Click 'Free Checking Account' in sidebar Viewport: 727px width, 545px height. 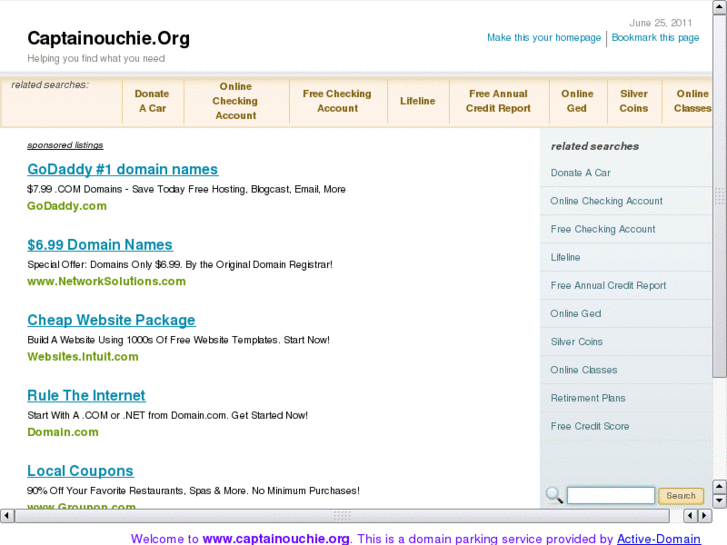click(x=603, y=229)
